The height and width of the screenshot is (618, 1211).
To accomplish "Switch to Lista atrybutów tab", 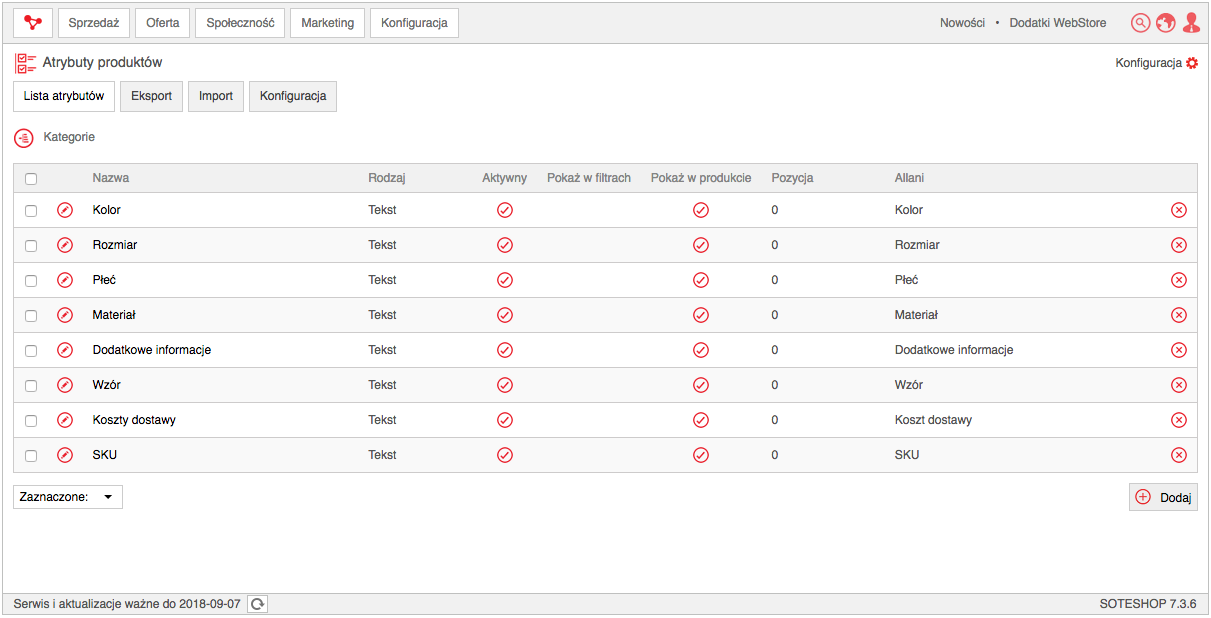I will pos(64,96).
